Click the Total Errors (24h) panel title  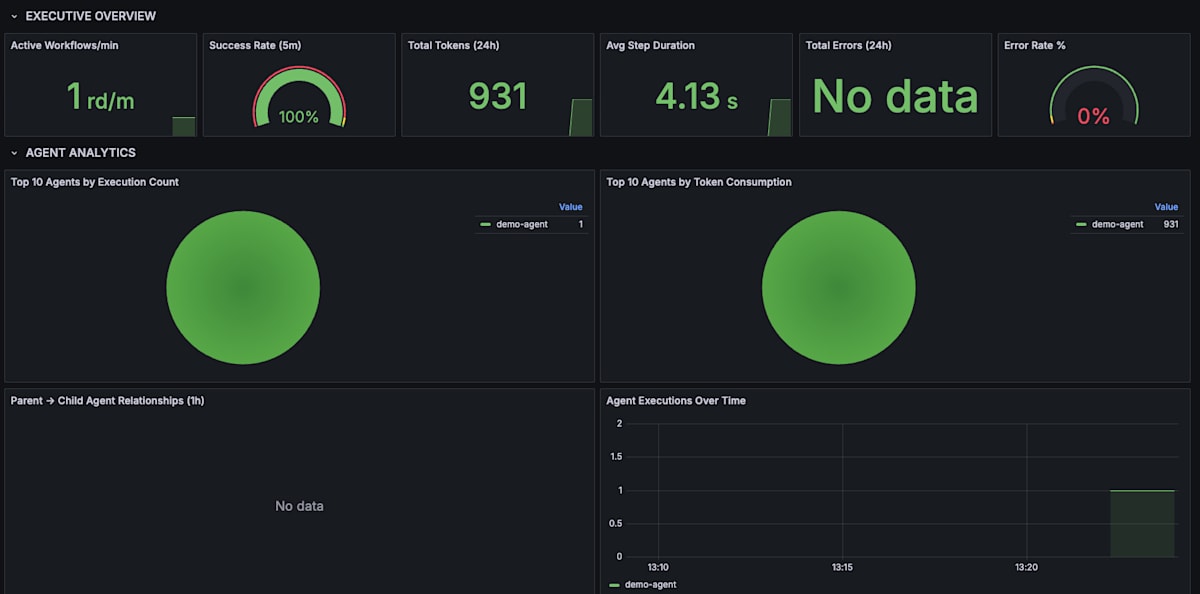point(846,45)
